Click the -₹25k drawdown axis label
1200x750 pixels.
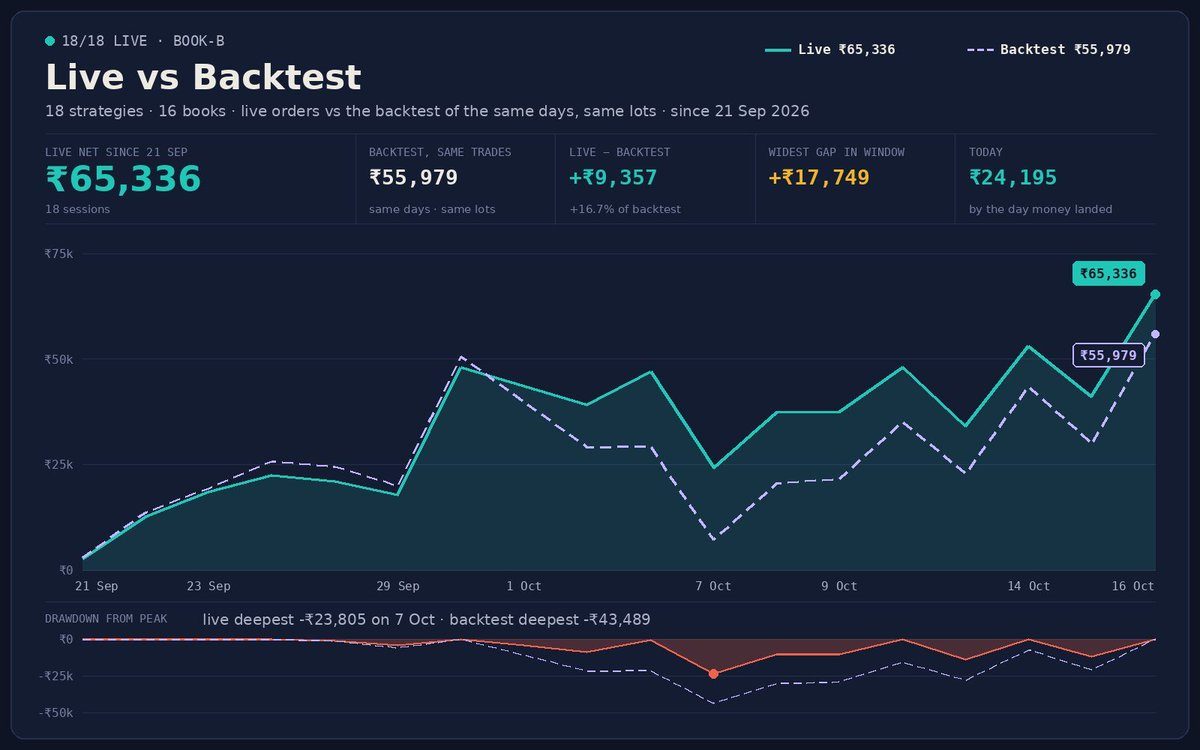(x=56, y=676)
